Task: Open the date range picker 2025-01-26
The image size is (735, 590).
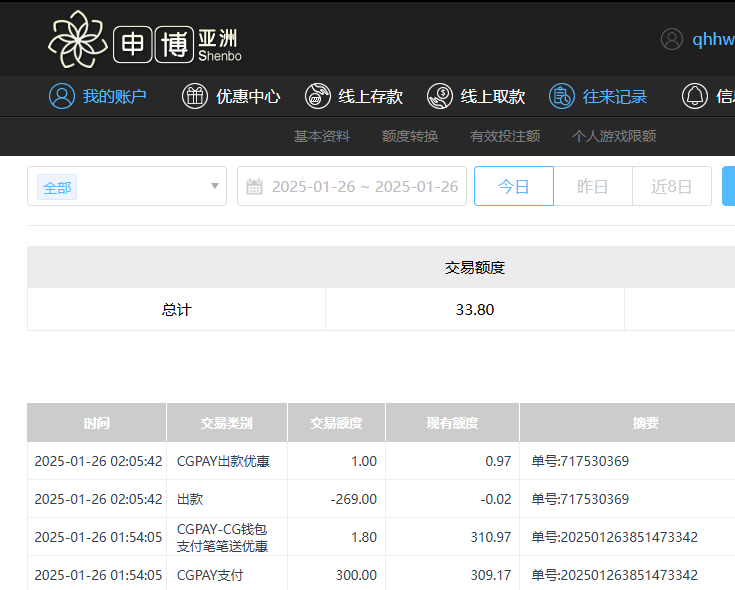Action: [x=364, y=187]
